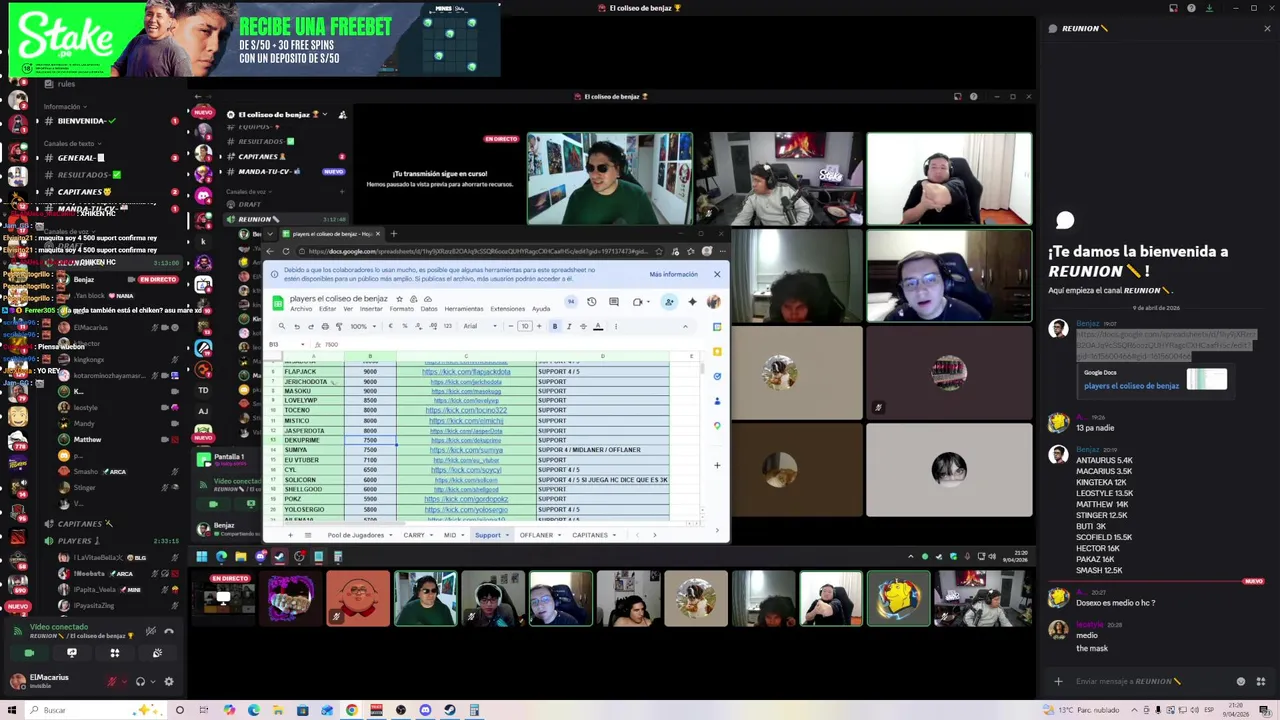Open the https://kick.com/tocino322 link
Image resolution: width=1280 pixels, height=720 pixels.
click(x=466, y=411)
